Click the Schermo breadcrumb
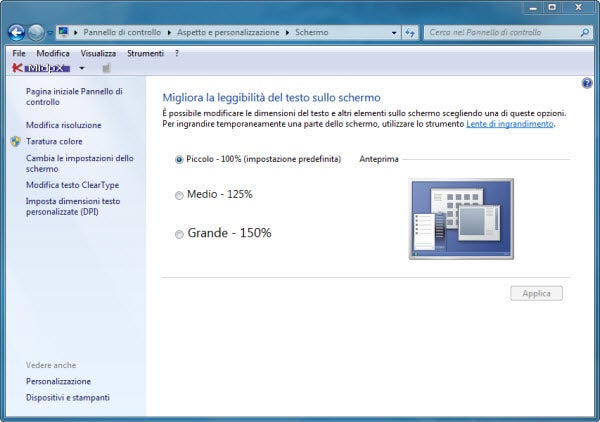 point(311,33)
